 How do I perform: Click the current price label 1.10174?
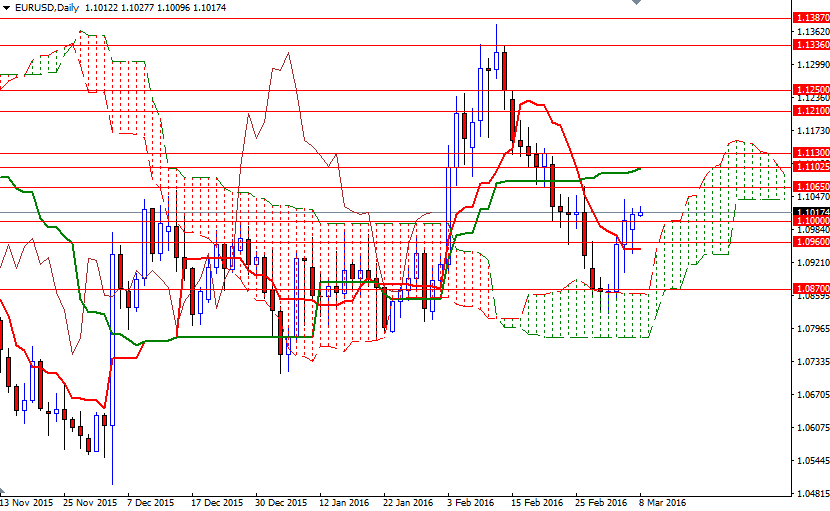(809, 212)
